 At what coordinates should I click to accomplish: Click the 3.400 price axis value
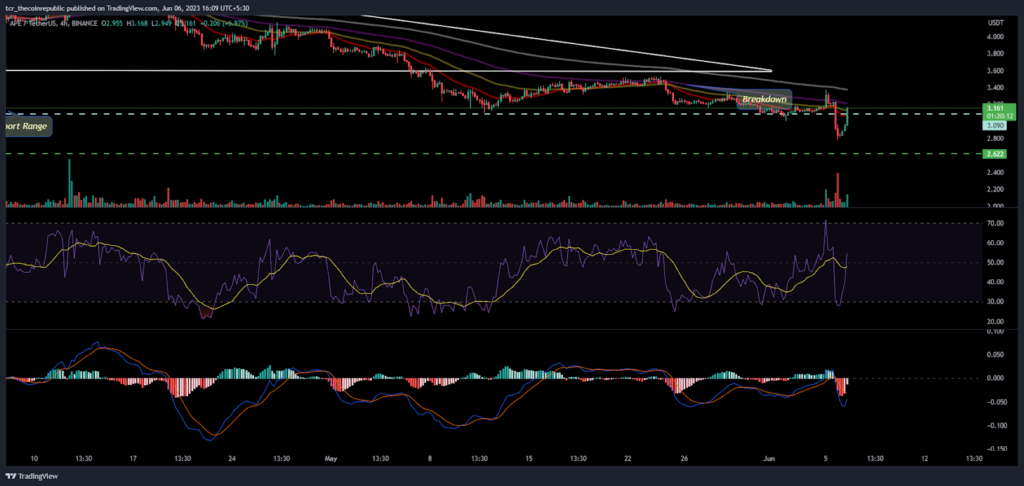[x=994, y=88]
